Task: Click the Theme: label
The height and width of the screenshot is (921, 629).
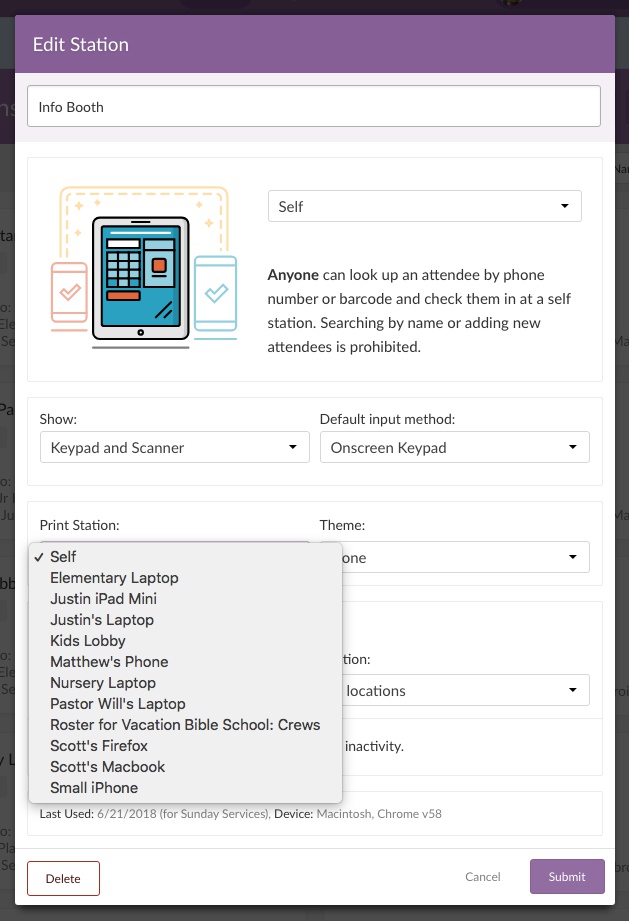Action: click(x=342, y=525)
